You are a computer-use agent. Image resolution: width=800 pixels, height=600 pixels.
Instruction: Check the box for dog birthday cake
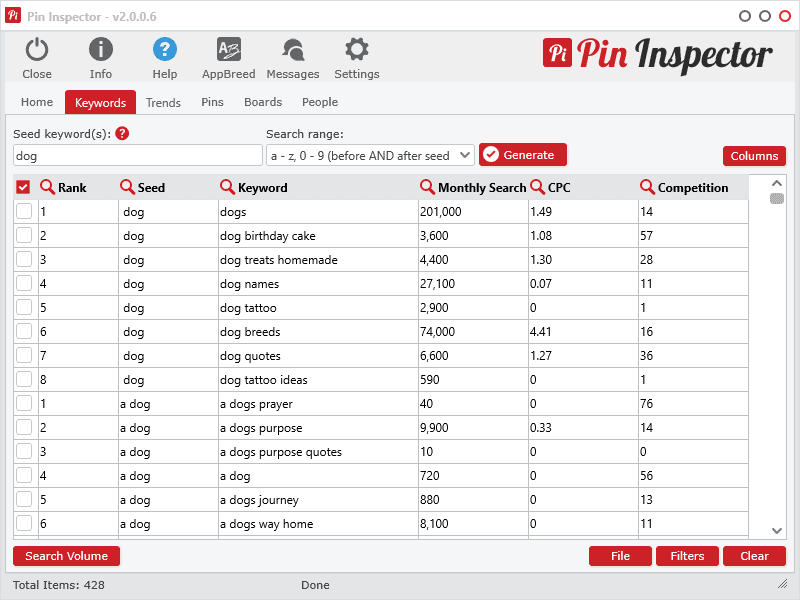pos(24,235)
